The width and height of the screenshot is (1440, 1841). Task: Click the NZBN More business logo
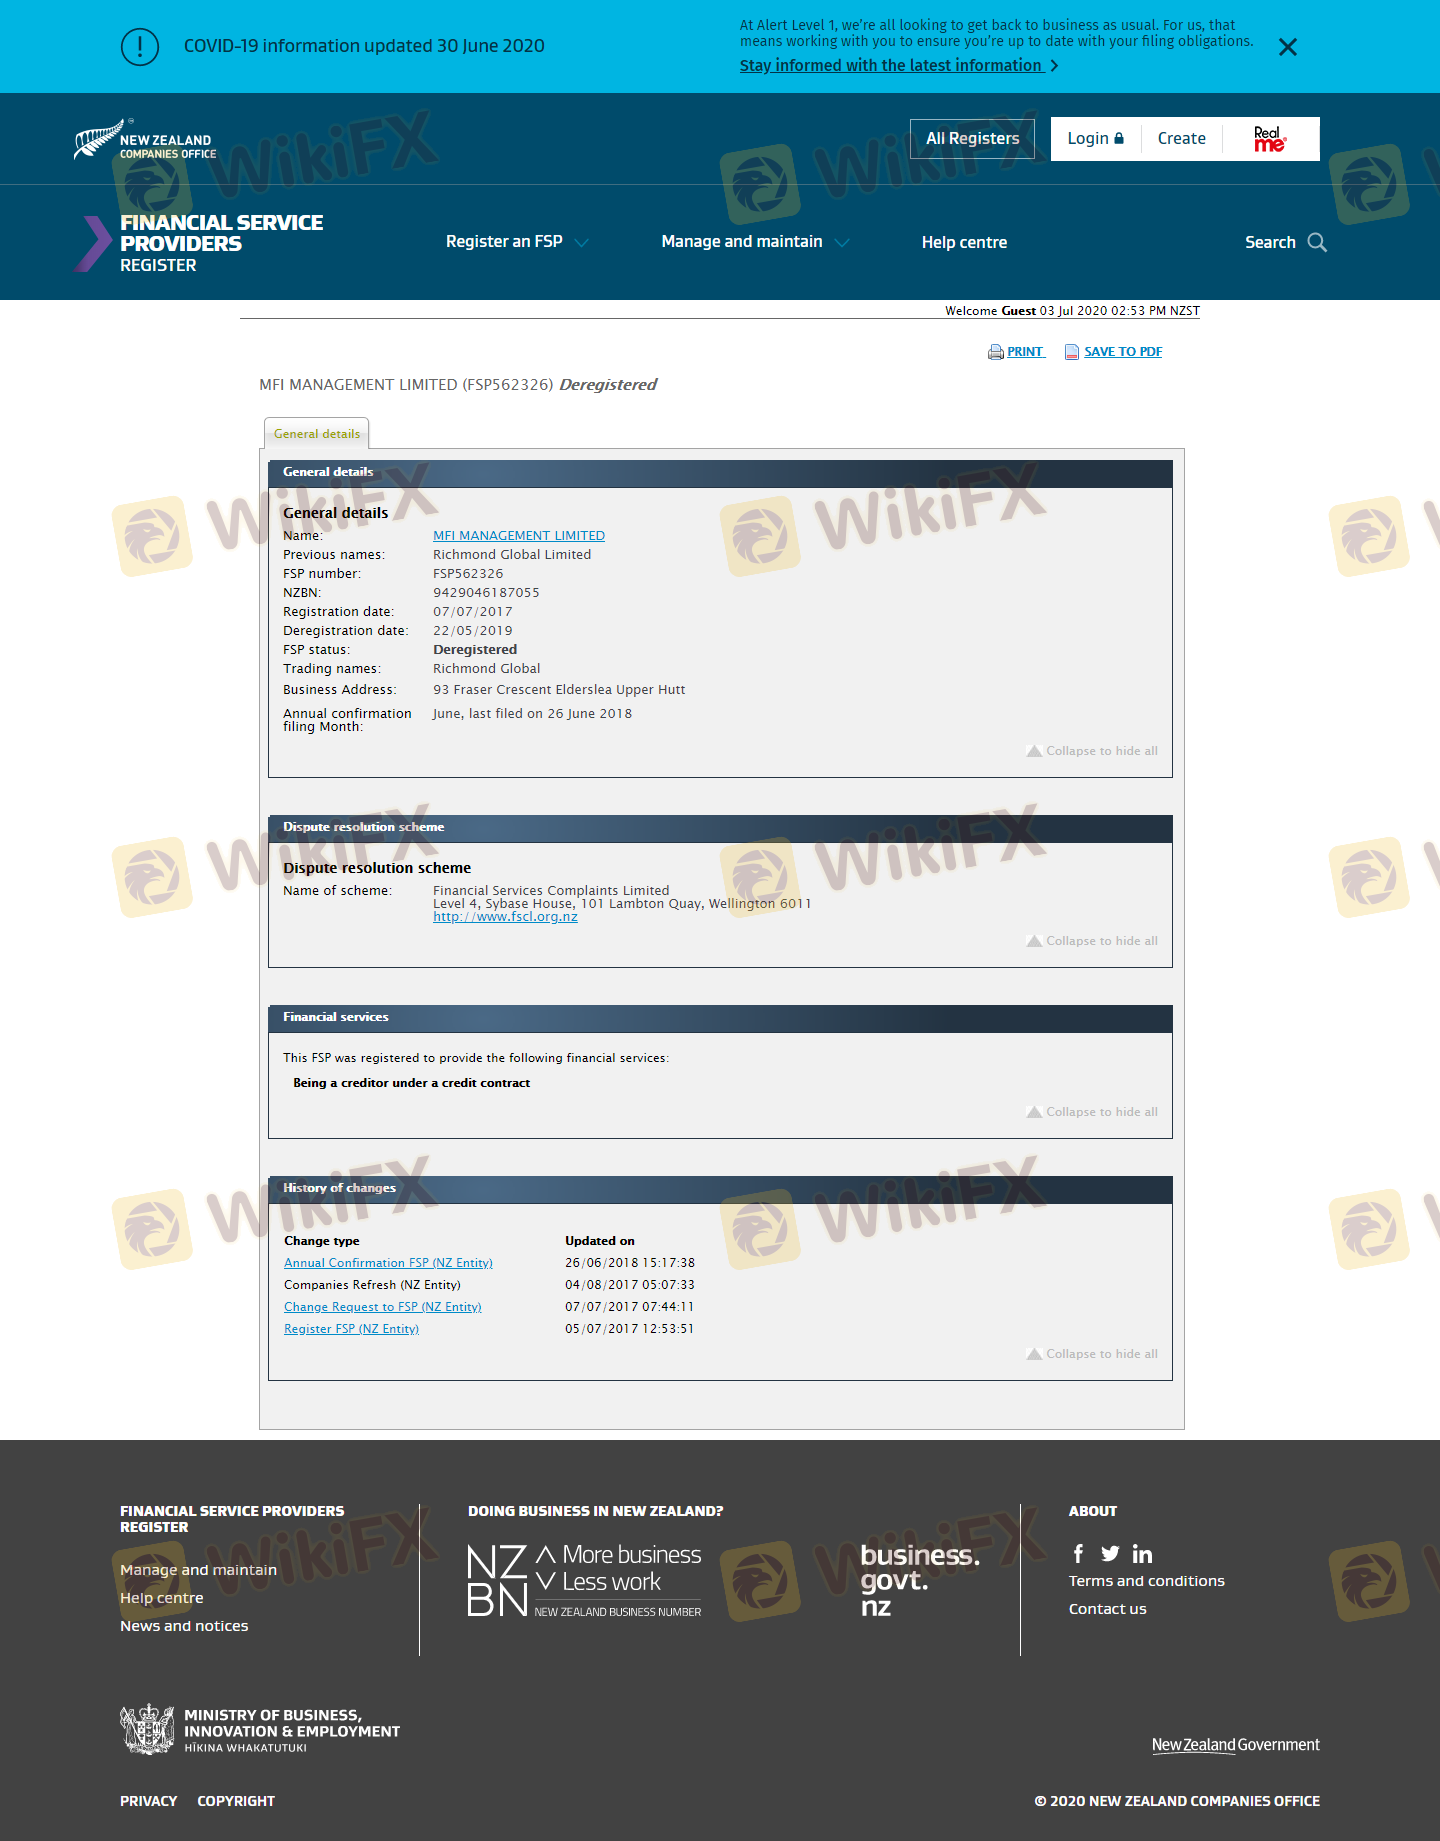coord(584,1580)
